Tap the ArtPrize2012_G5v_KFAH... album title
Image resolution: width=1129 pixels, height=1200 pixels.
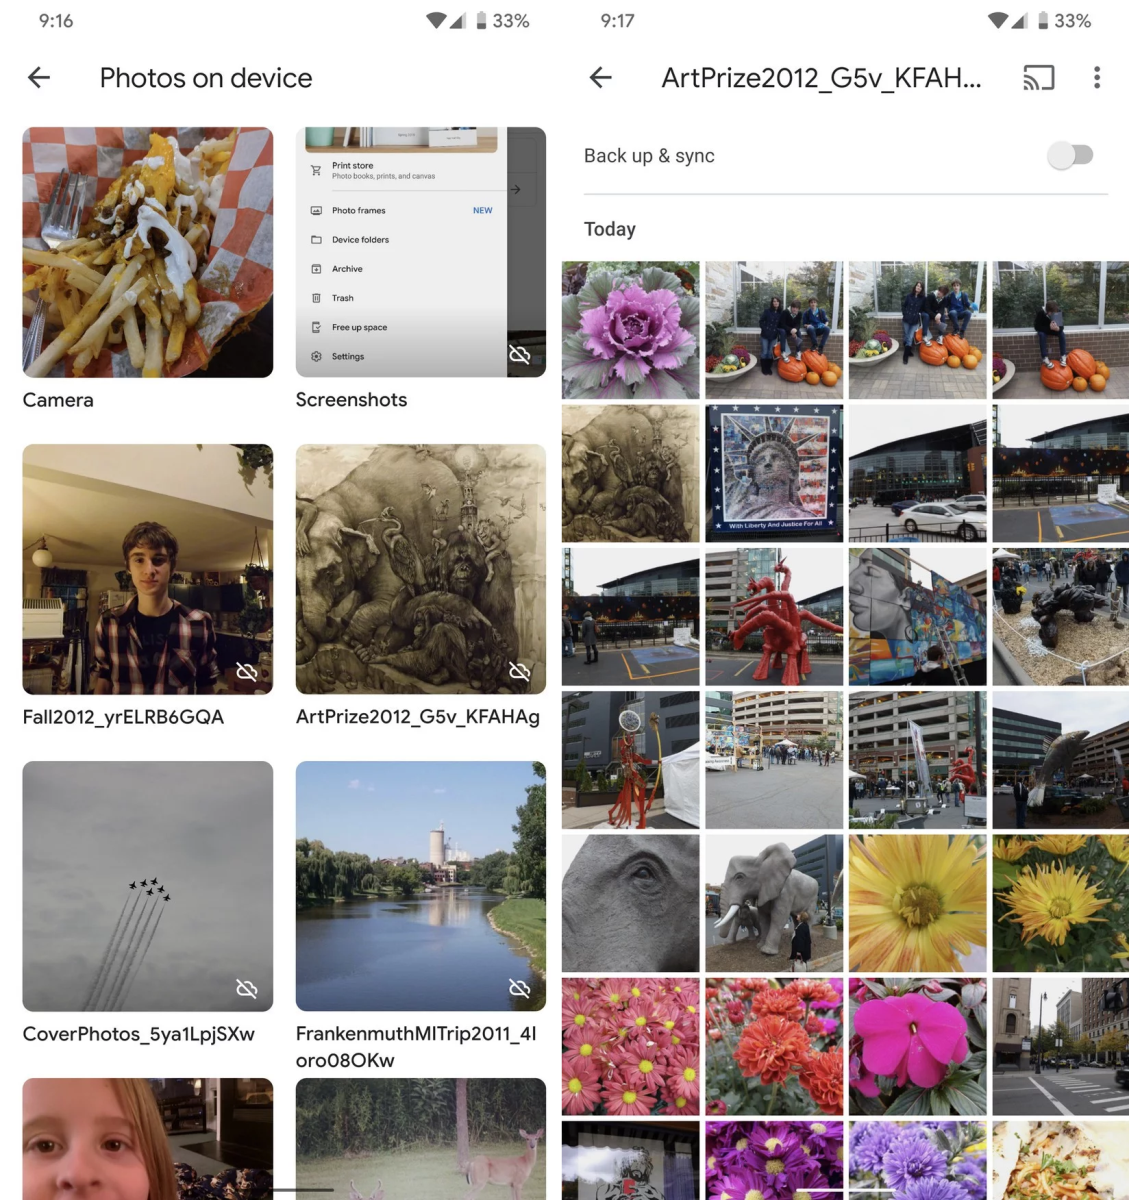tap(821, 78)
